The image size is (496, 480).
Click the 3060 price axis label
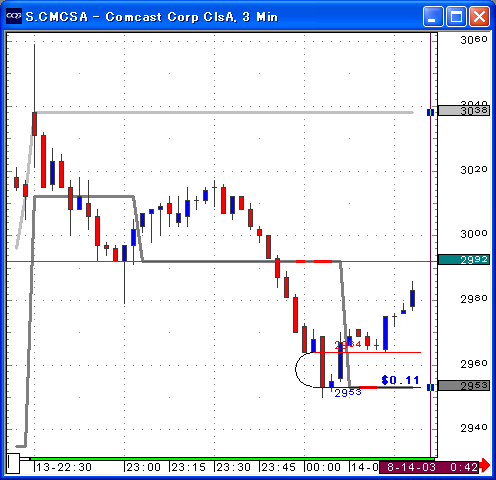pos(474,40)
